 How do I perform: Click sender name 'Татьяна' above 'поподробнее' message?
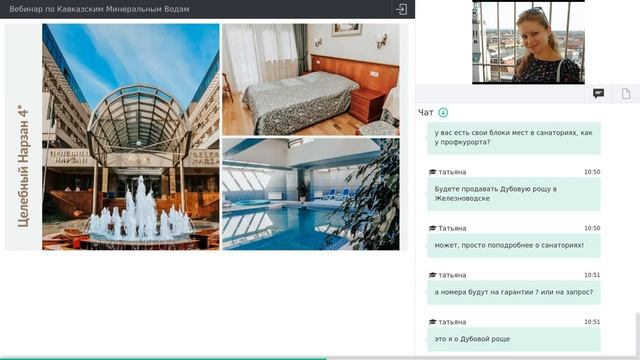coord(452,228)
